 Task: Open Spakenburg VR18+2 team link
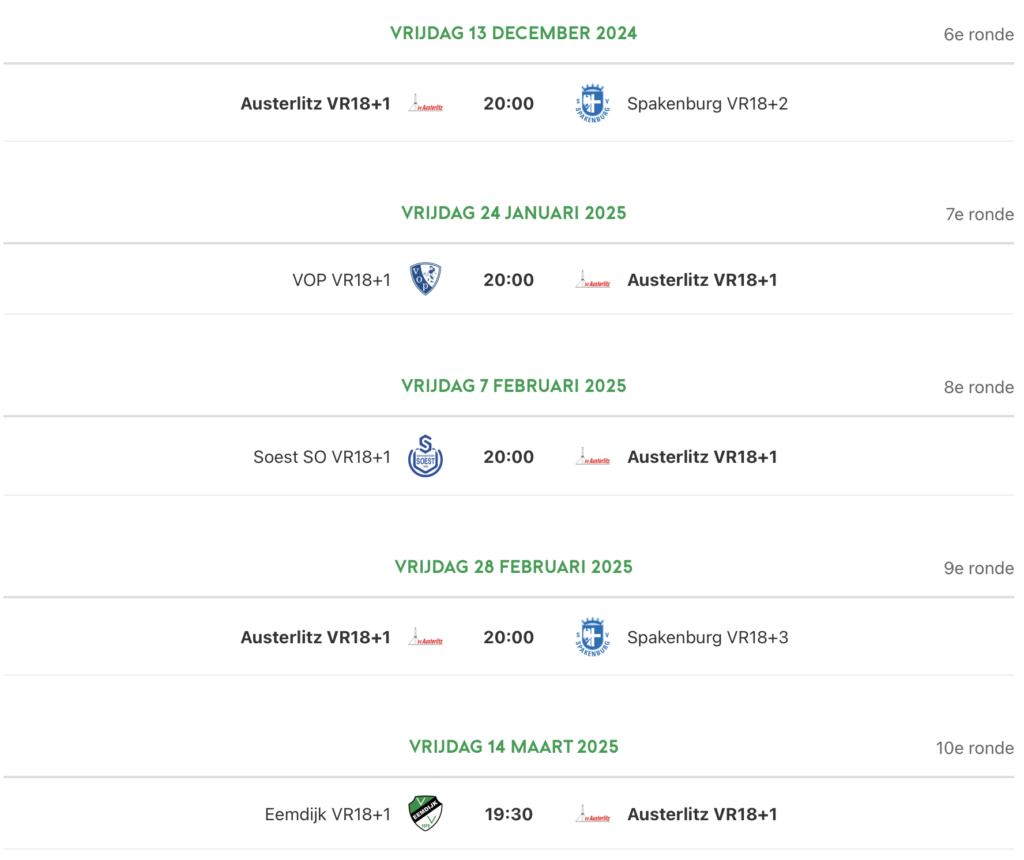coord(707,103)
